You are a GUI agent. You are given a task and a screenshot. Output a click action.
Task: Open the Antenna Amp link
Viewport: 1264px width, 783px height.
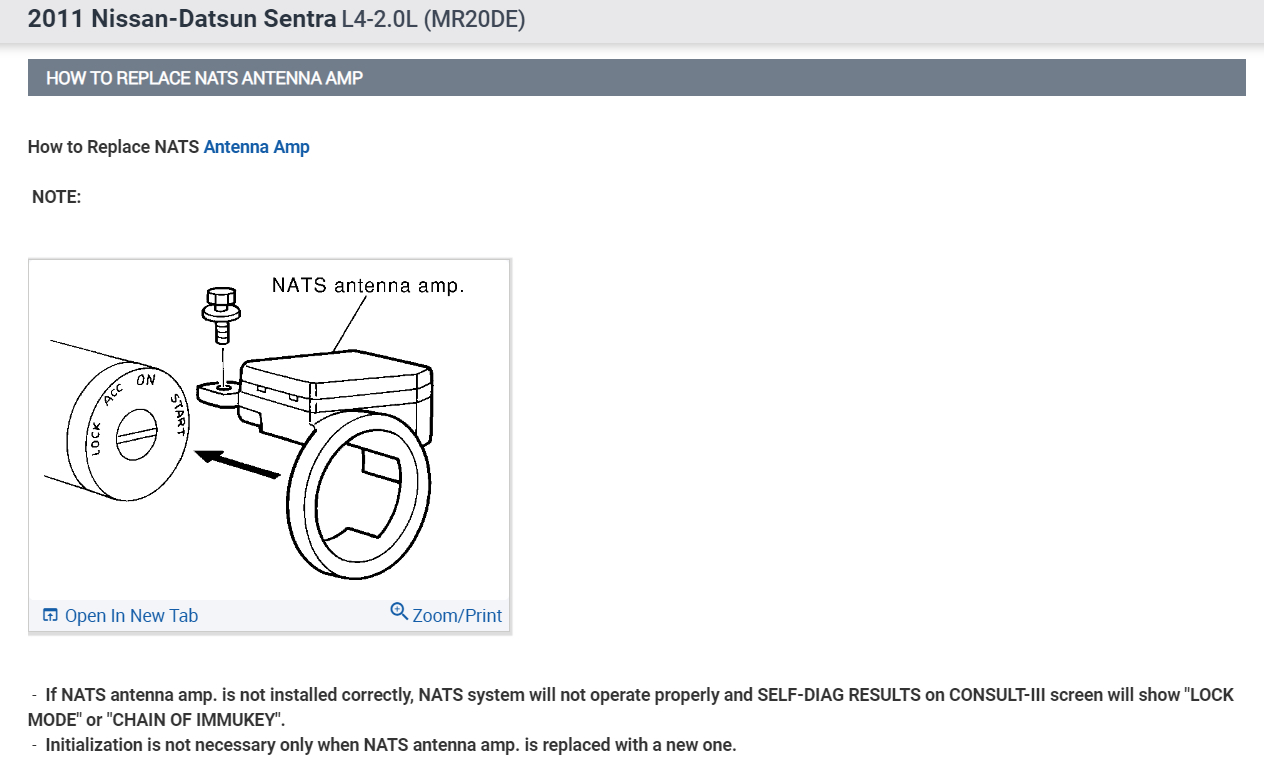tap(256, 147)
